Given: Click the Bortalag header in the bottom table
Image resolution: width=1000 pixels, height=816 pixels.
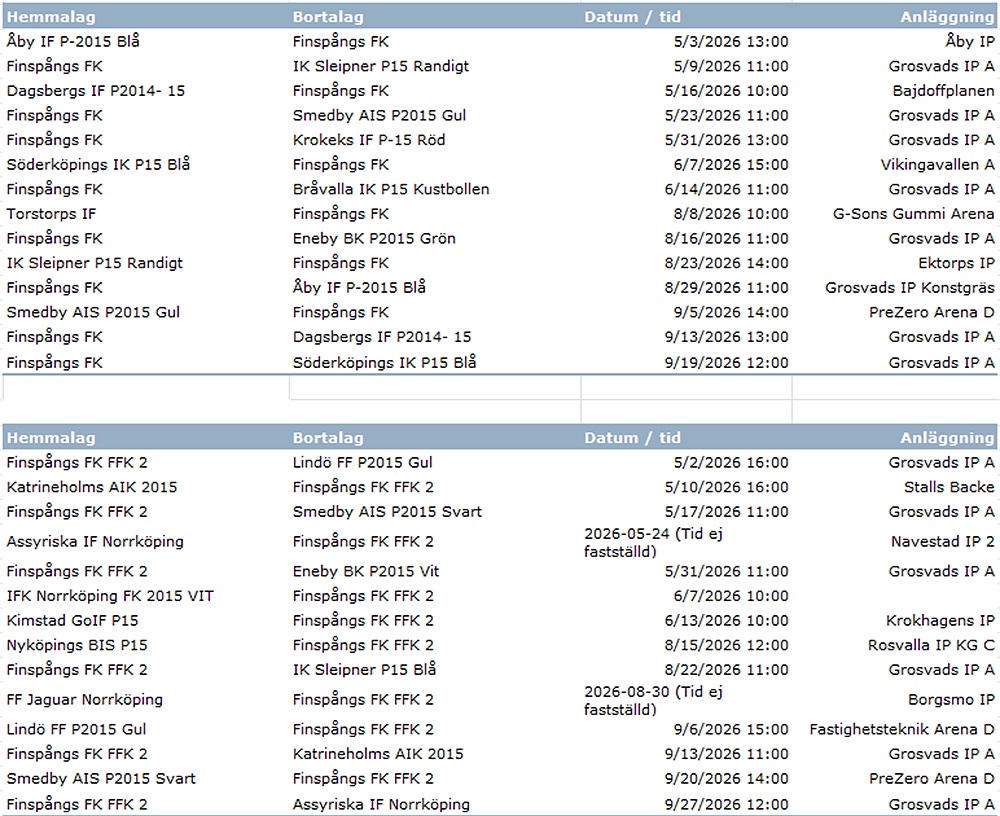Looking at the screenshot, I should tap(328, 438).
